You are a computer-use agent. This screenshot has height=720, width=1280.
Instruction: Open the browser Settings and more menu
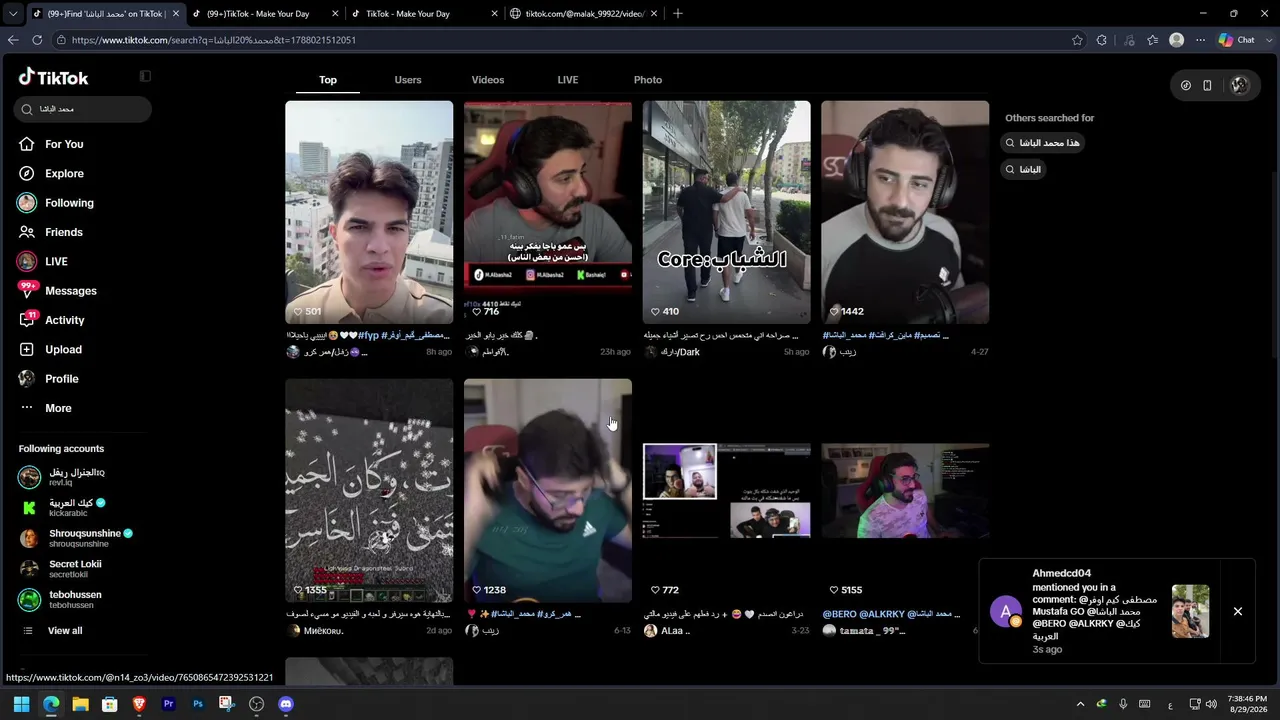(1200, 40)
